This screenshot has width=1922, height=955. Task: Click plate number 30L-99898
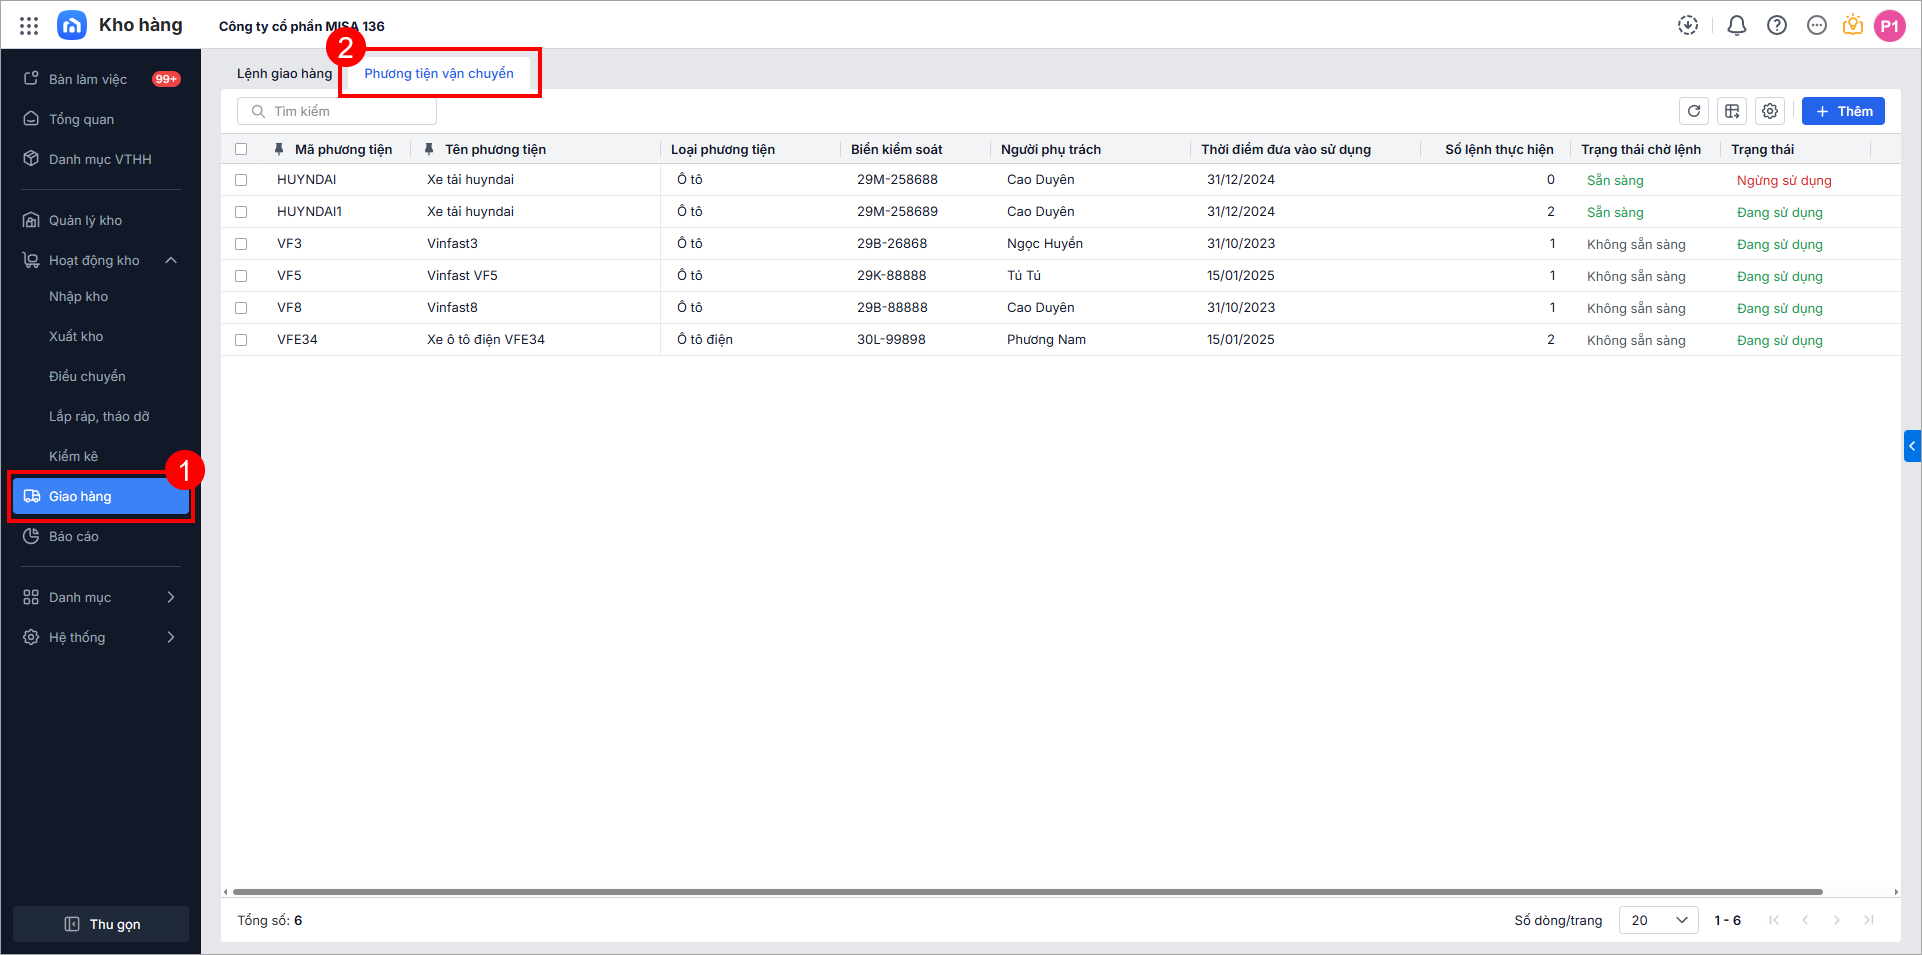pos(891,340)
